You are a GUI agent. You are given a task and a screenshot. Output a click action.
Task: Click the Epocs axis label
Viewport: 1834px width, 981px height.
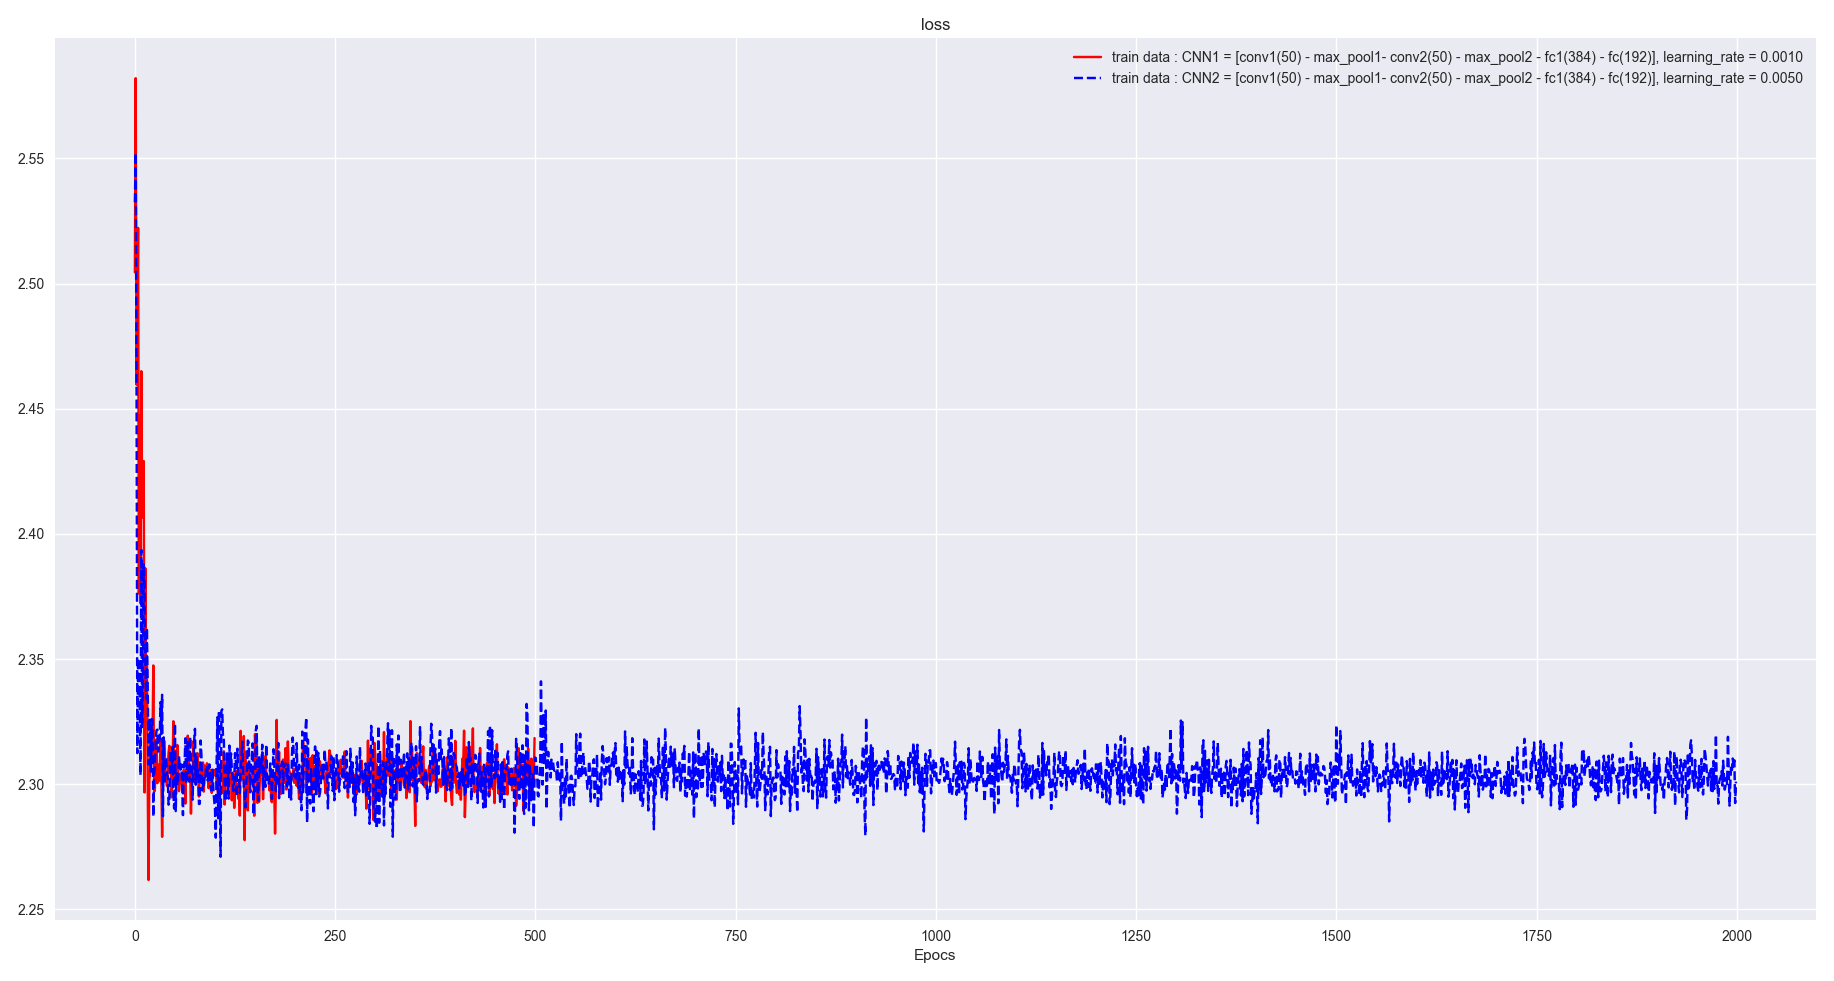934,955
